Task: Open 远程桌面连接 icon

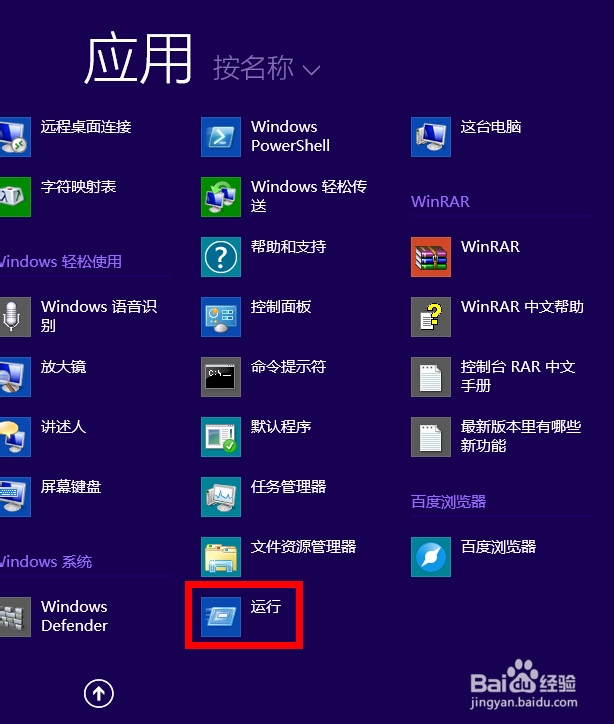Action: [x=15, y=137]
